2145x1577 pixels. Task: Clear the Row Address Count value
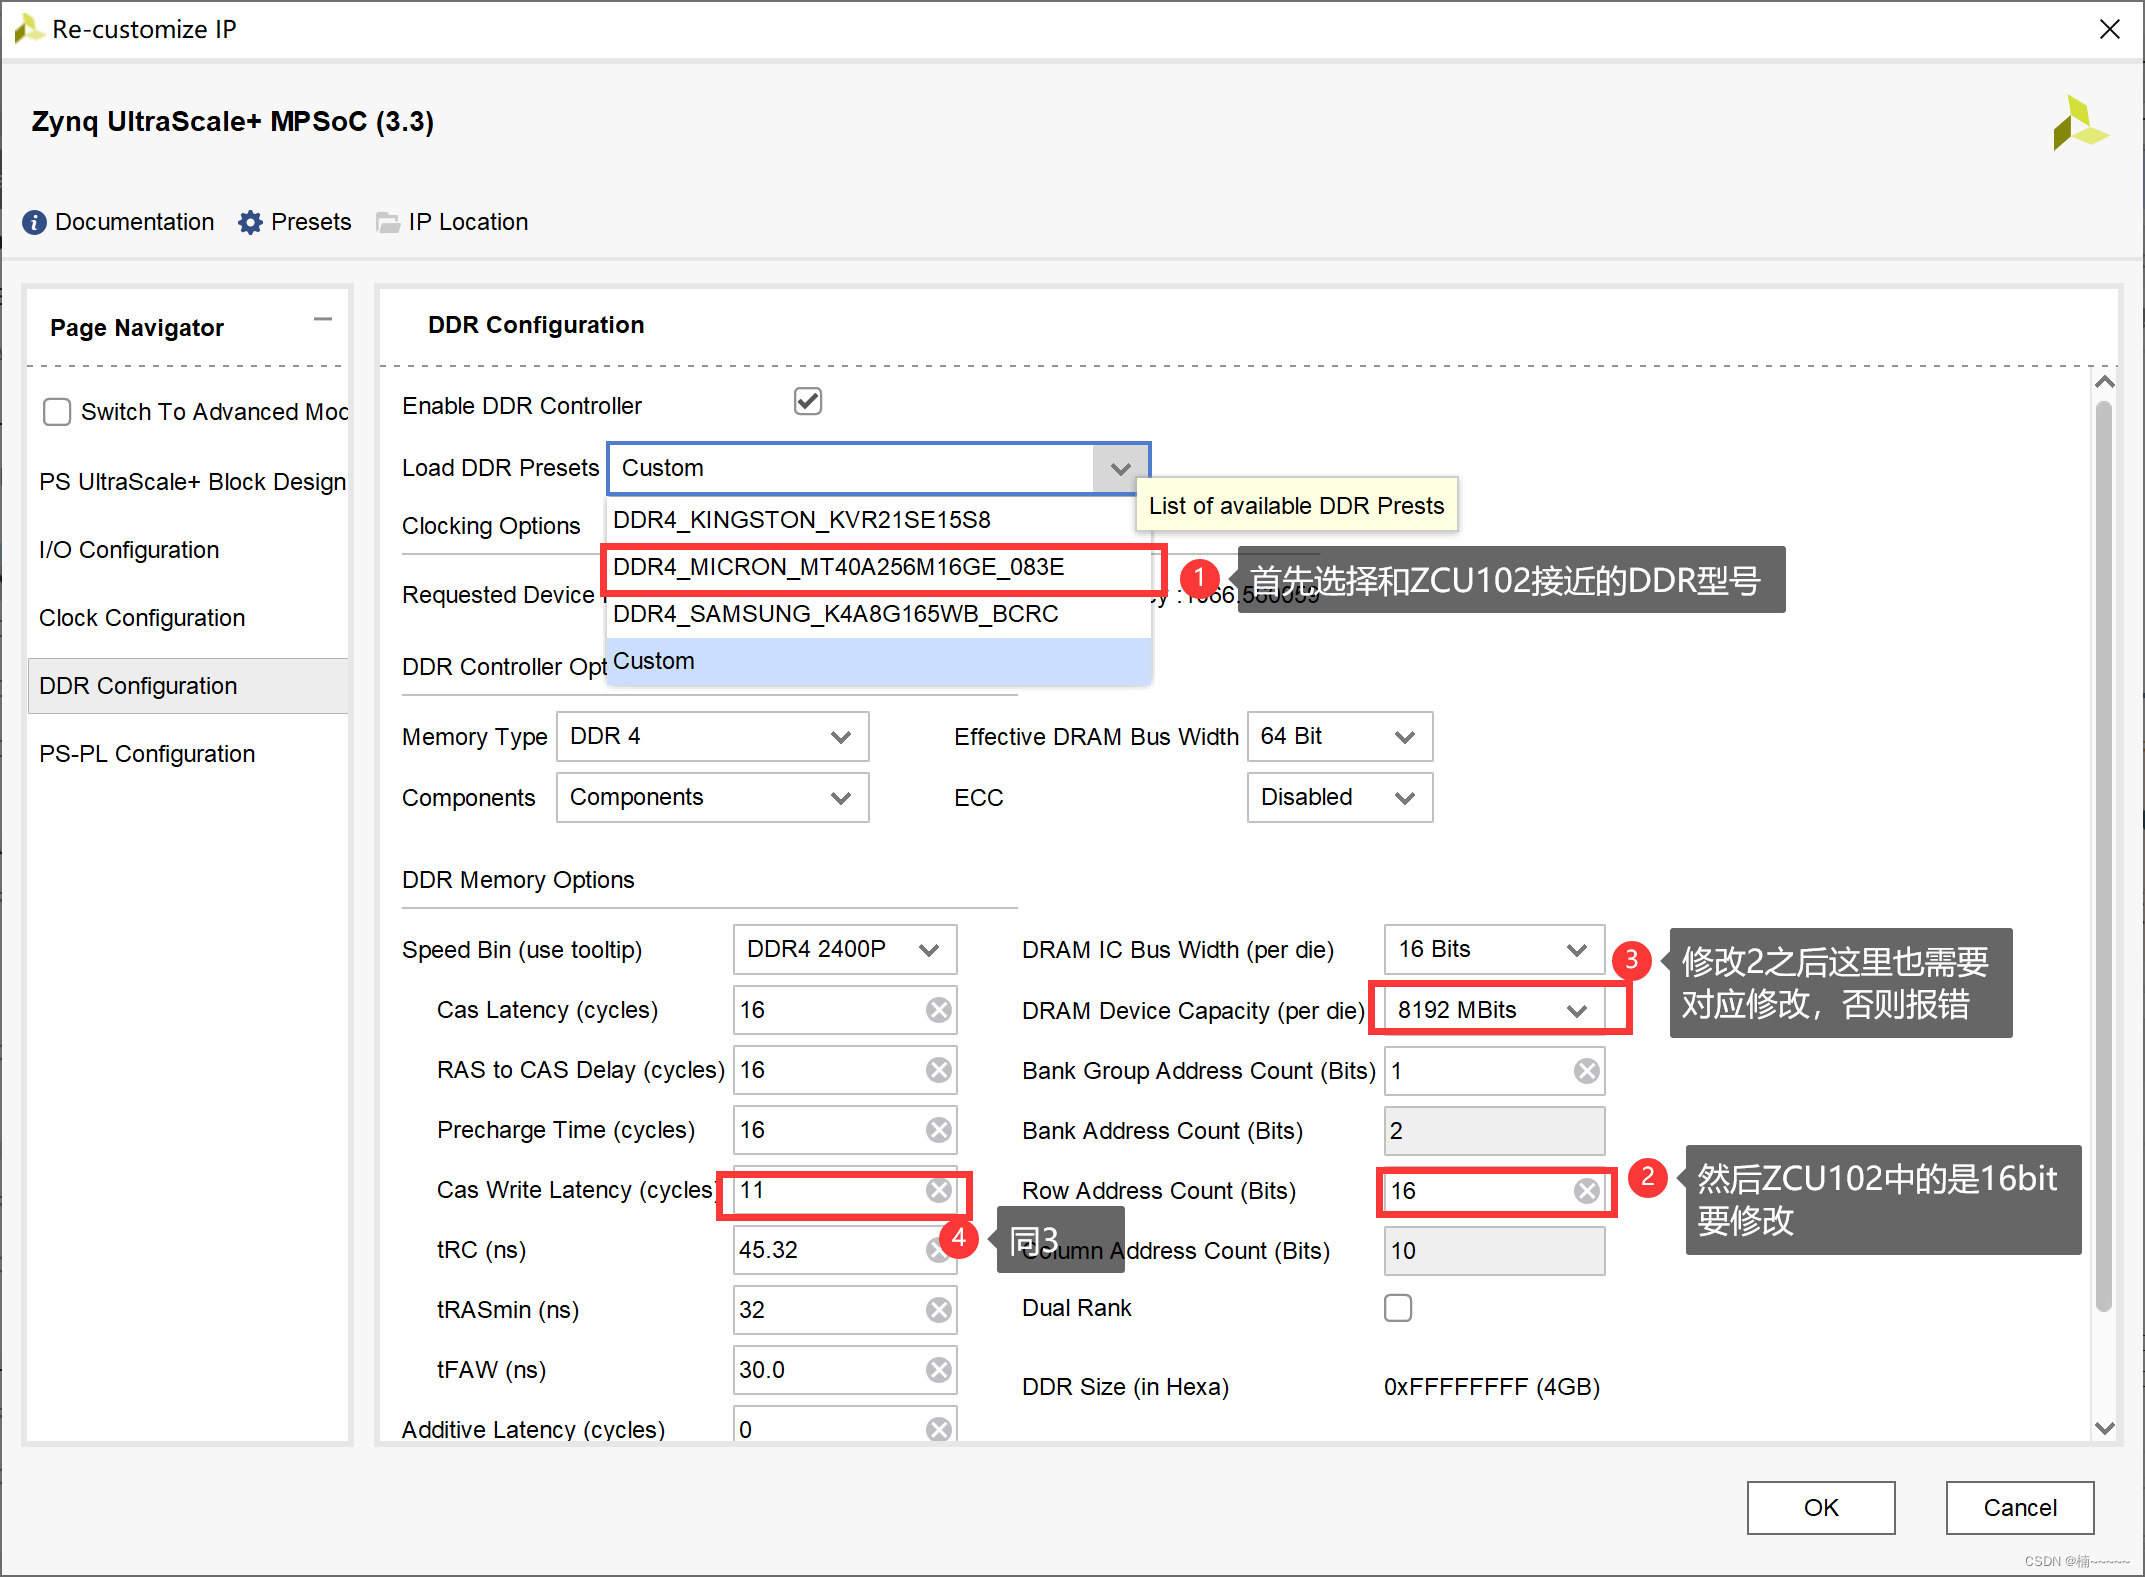pyautogui.click(x=1586, y=1191)
